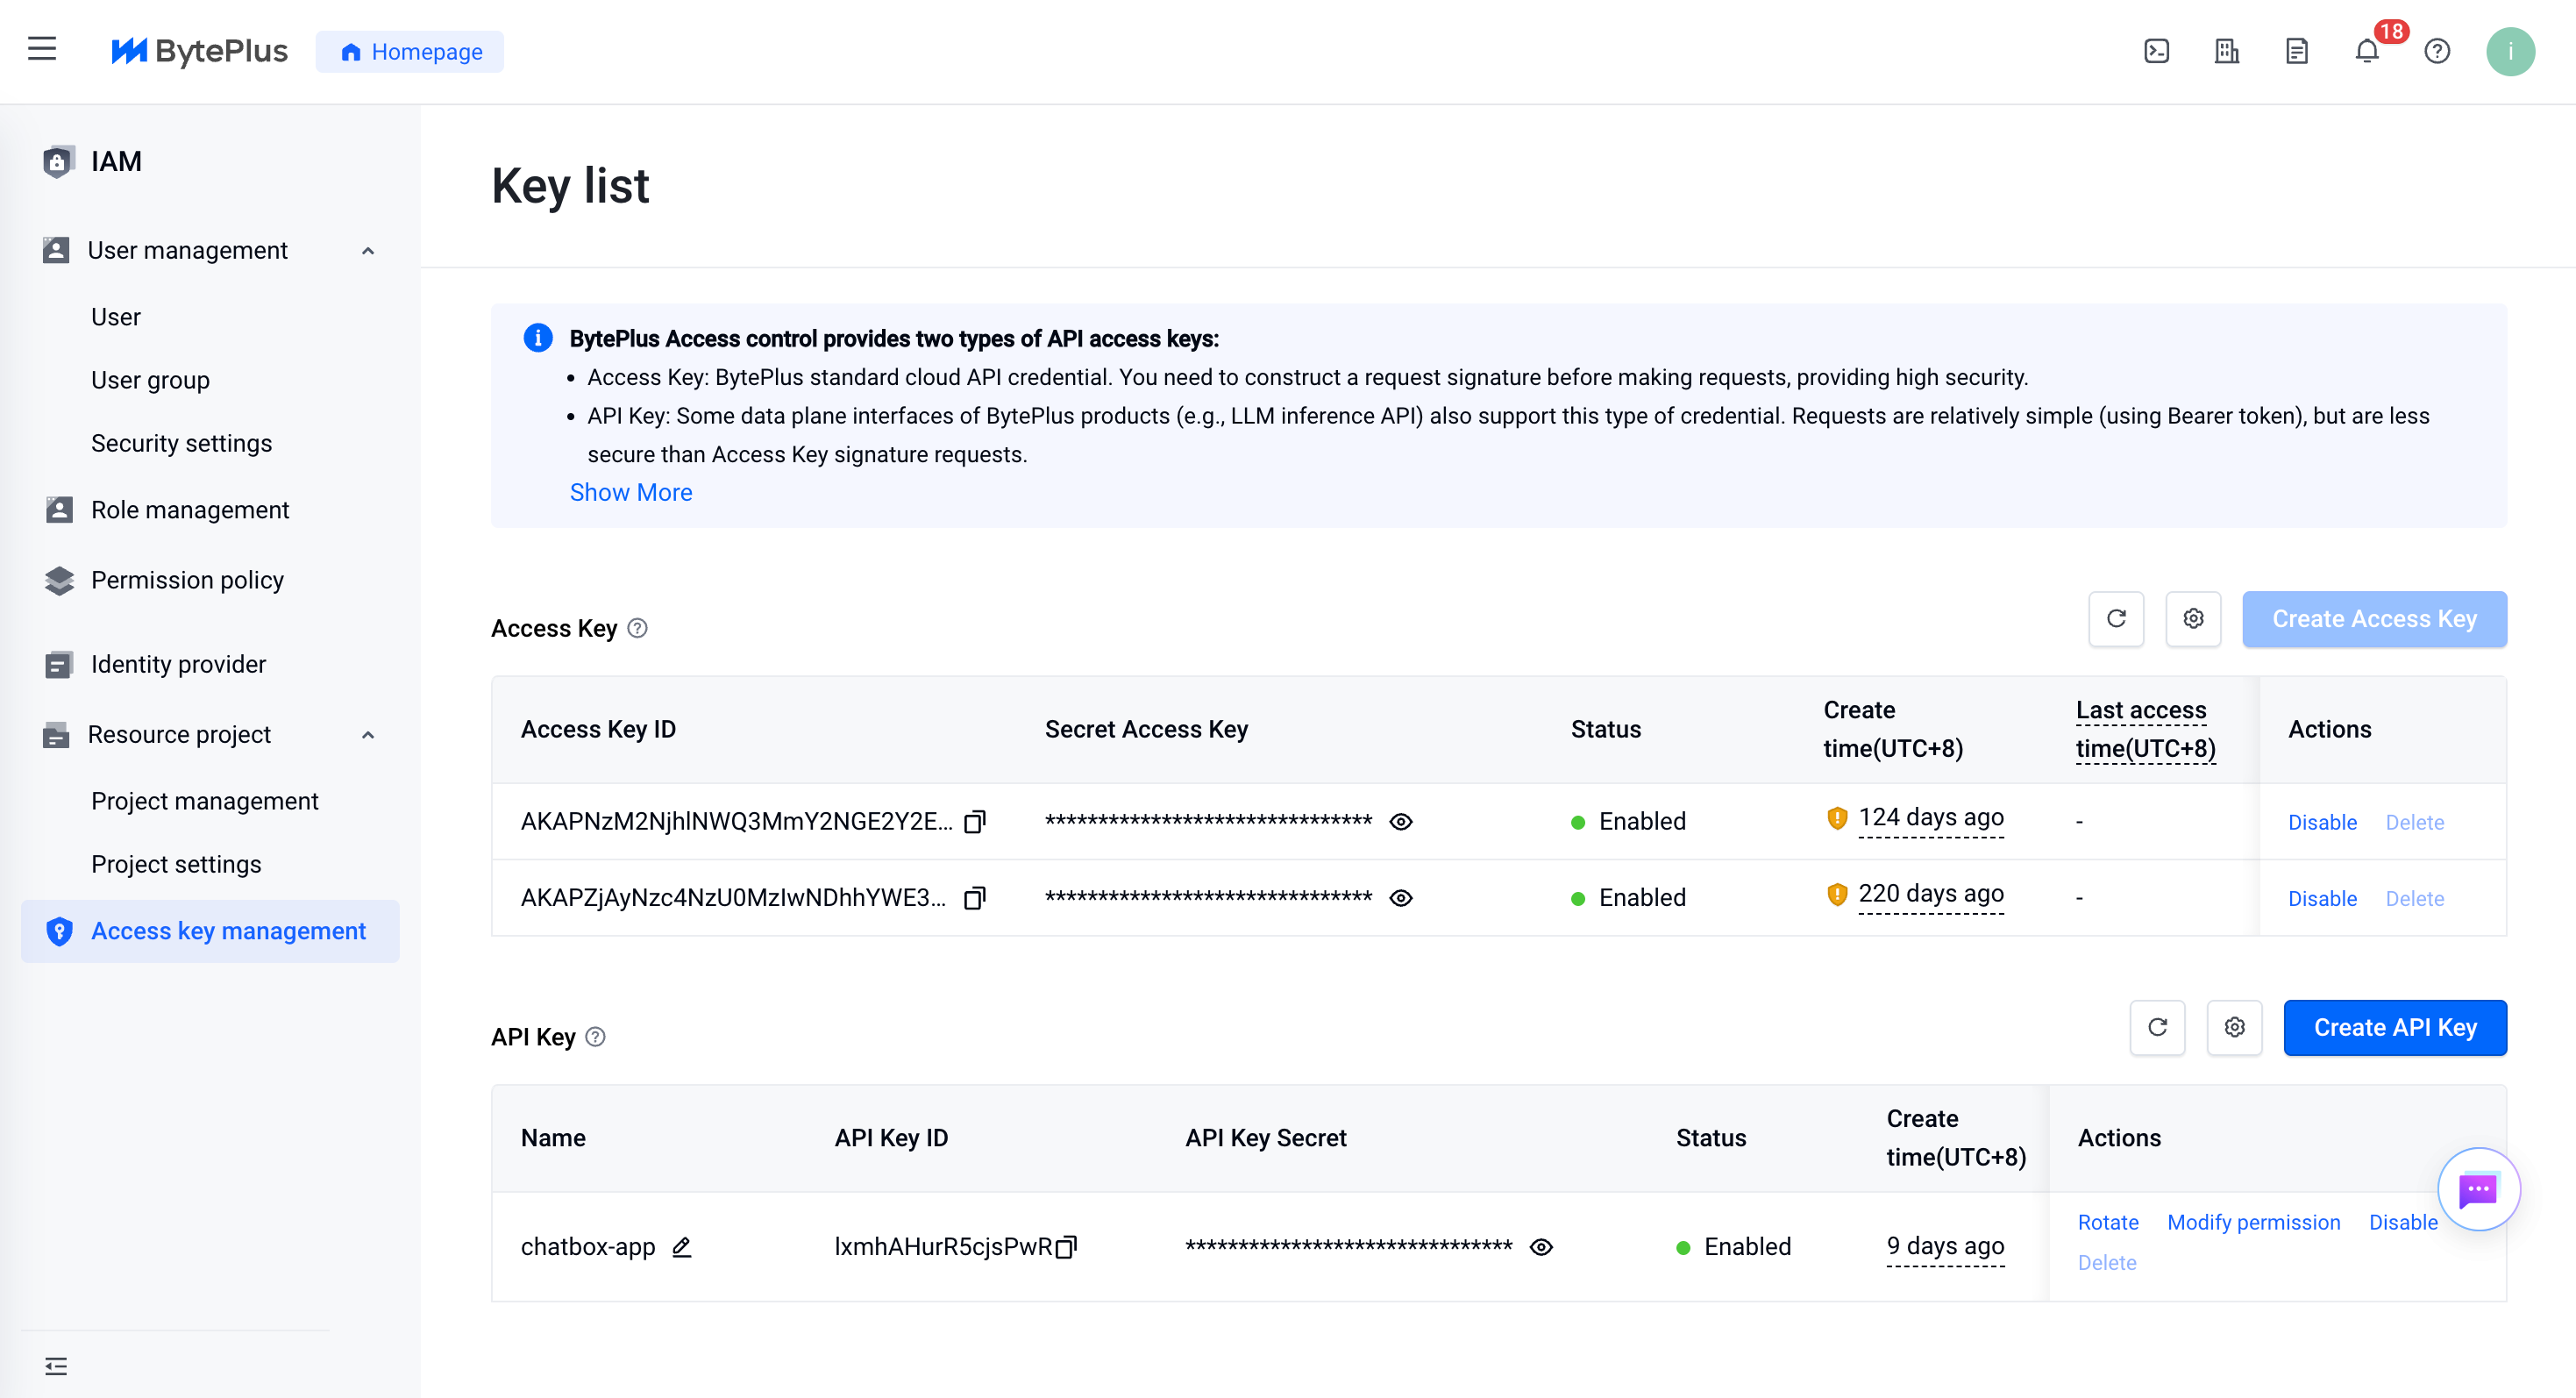Show the chatbox-app API key secret
The width and height of the screenshot is (2576, 1398).
pyautogui.click(x=1541, y=1247)
